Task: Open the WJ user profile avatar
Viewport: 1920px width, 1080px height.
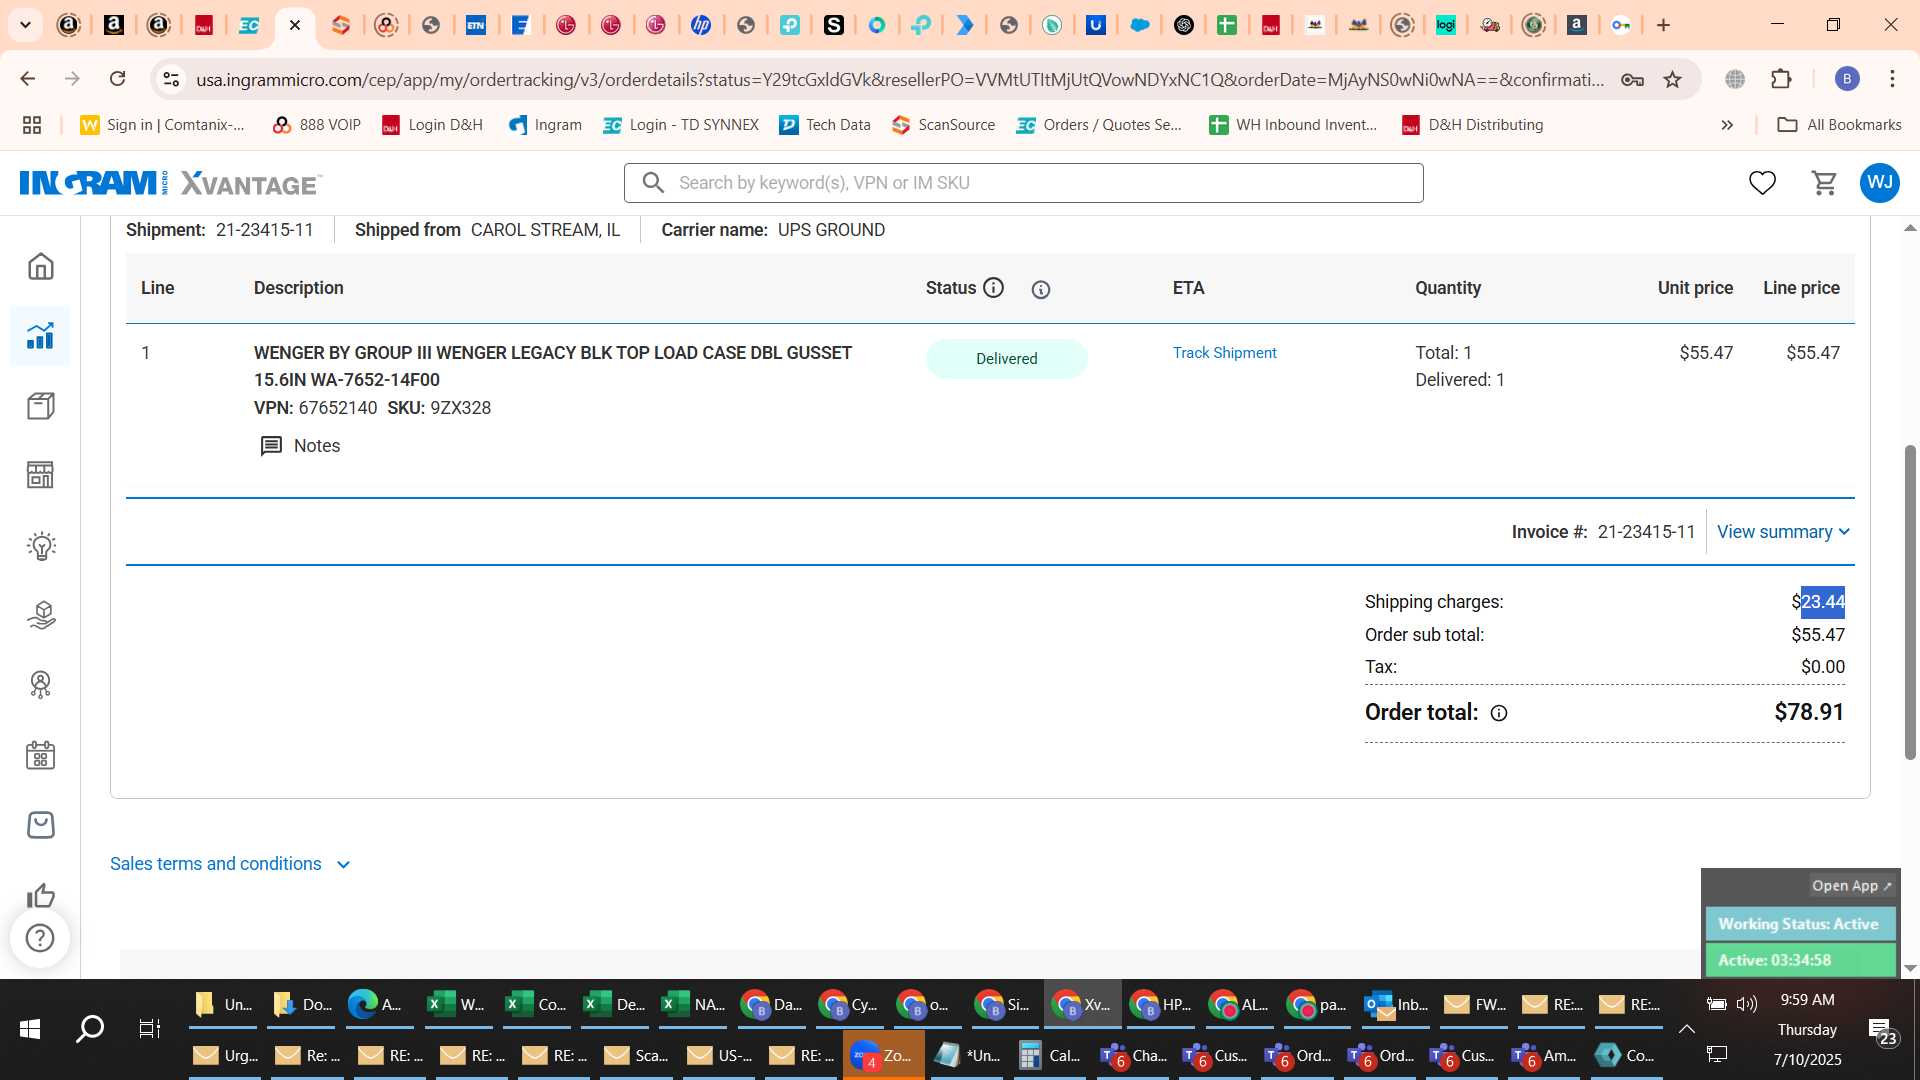Action: (x=1880, y=183)
